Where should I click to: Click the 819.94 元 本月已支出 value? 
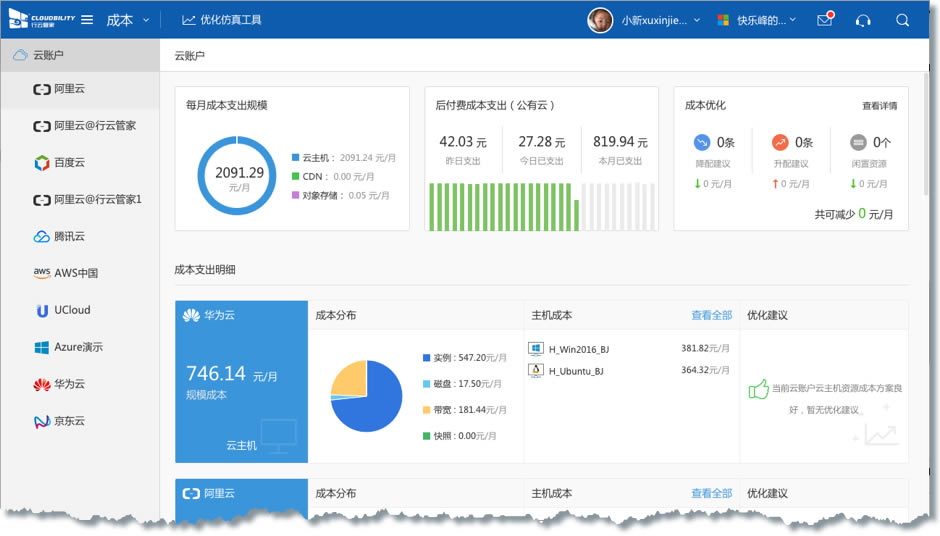(x=620, y=142)
